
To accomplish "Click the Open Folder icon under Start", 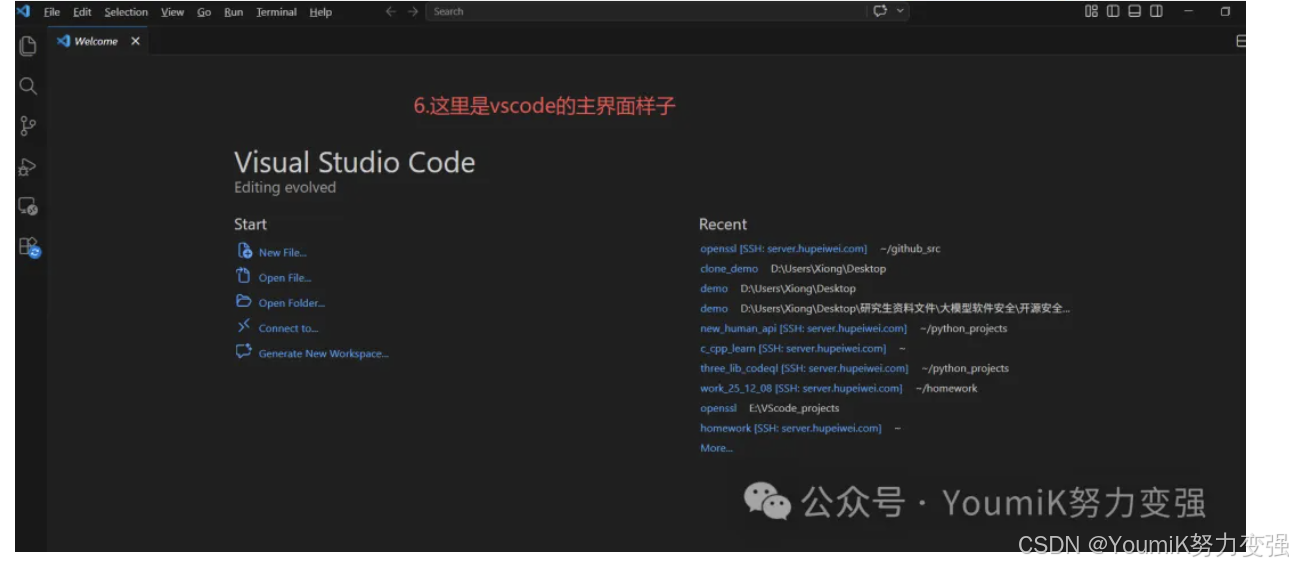I will [244, 302].
